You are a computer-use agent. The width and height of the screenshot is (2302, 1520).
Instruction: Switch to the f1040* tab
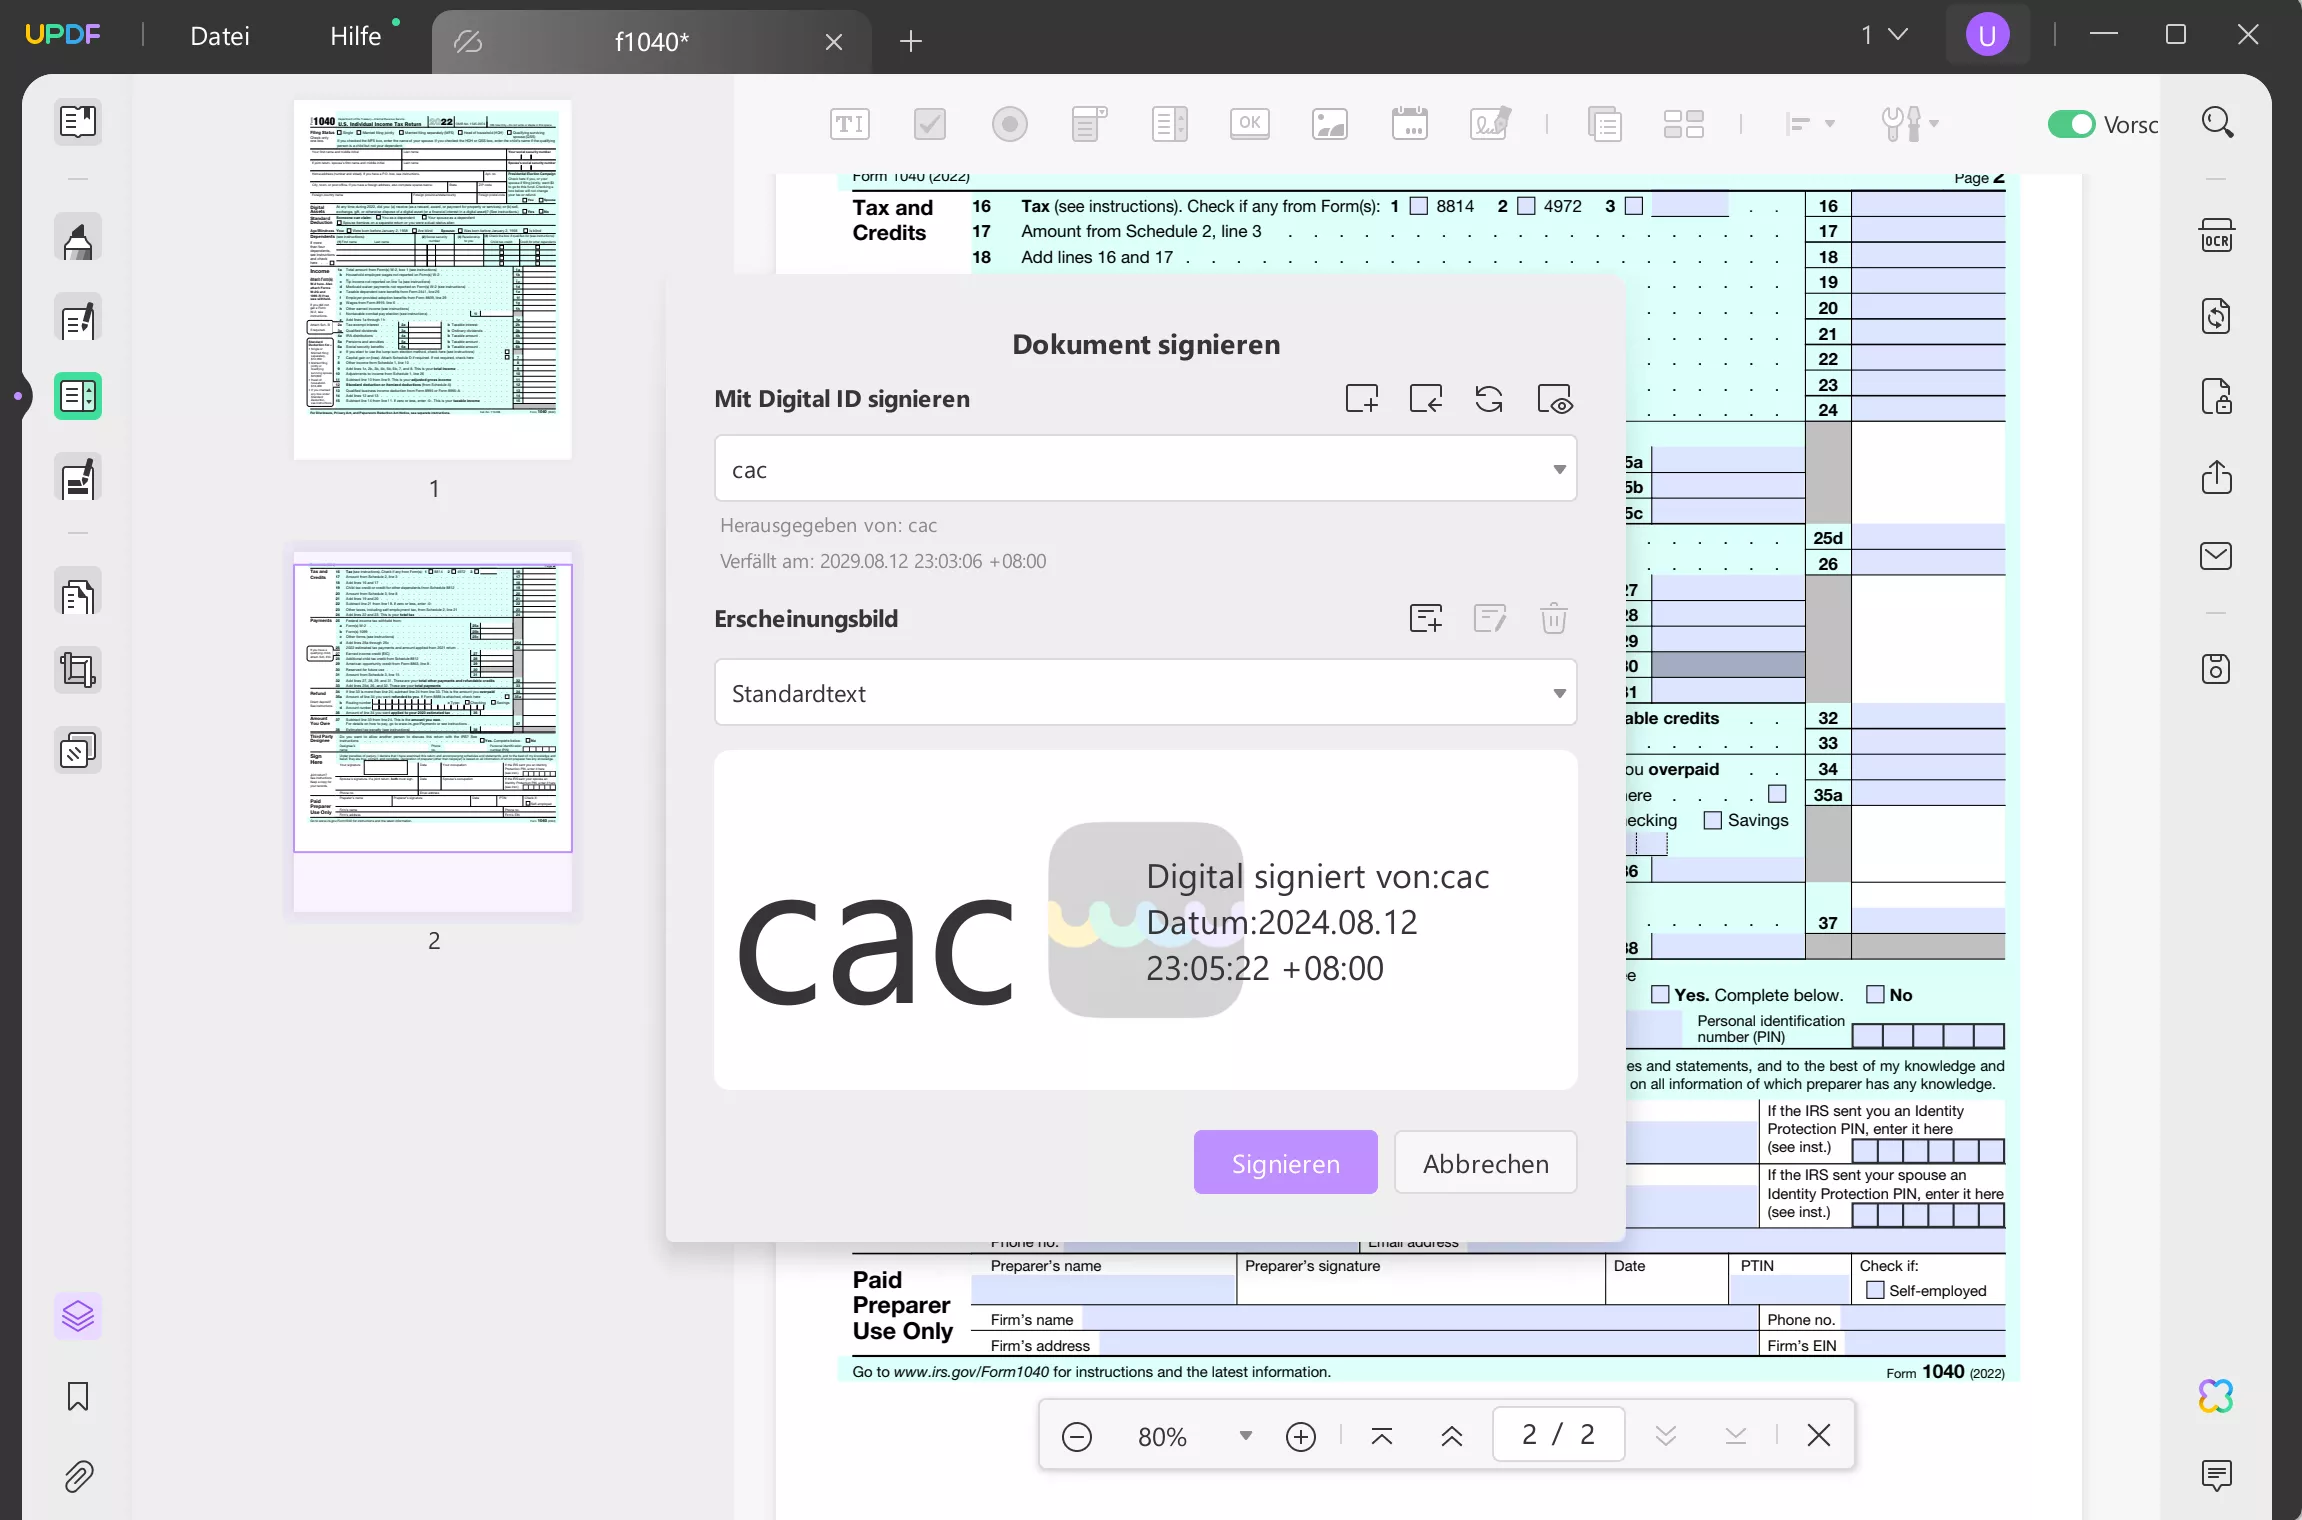point(651,41)
